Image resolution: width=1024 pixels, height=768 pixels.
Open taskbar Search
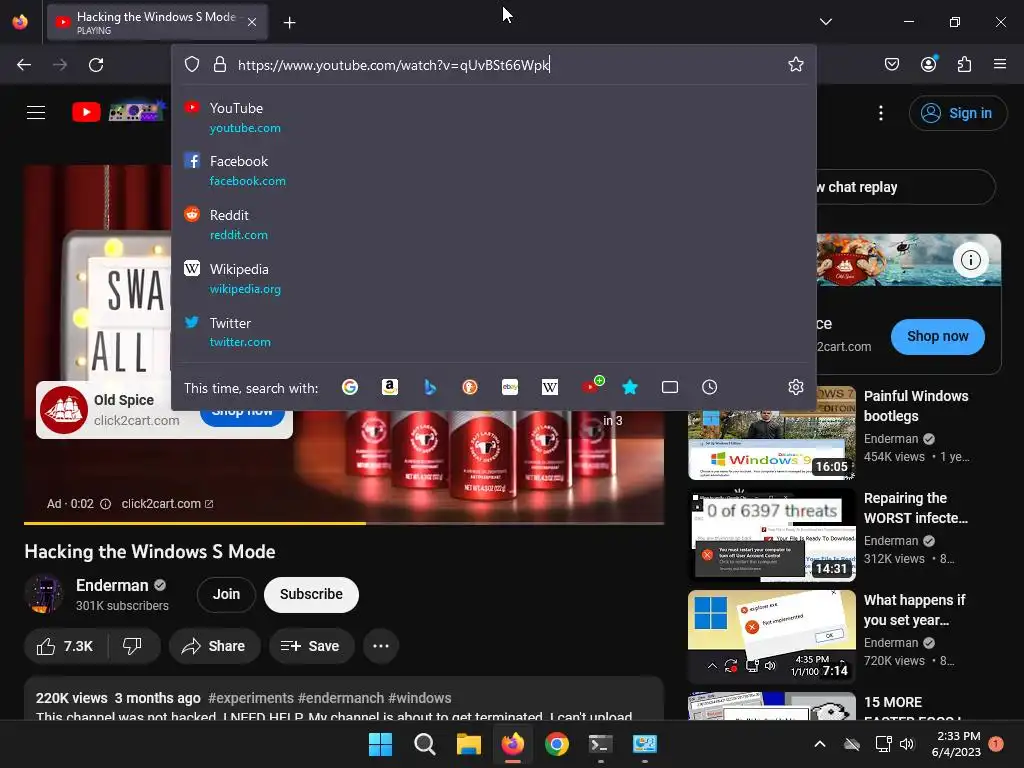[x=424, y=744]
